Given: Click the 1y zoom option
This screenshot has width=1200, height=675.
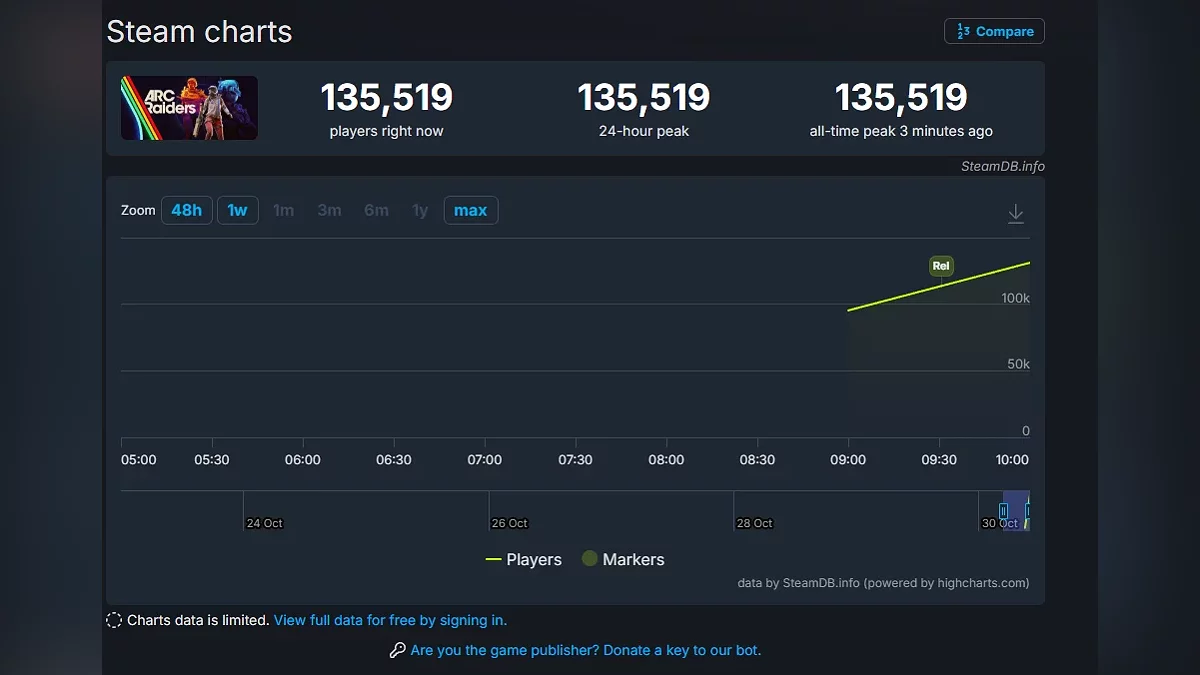Looking at the screenshot, I should tap(420, 210).
